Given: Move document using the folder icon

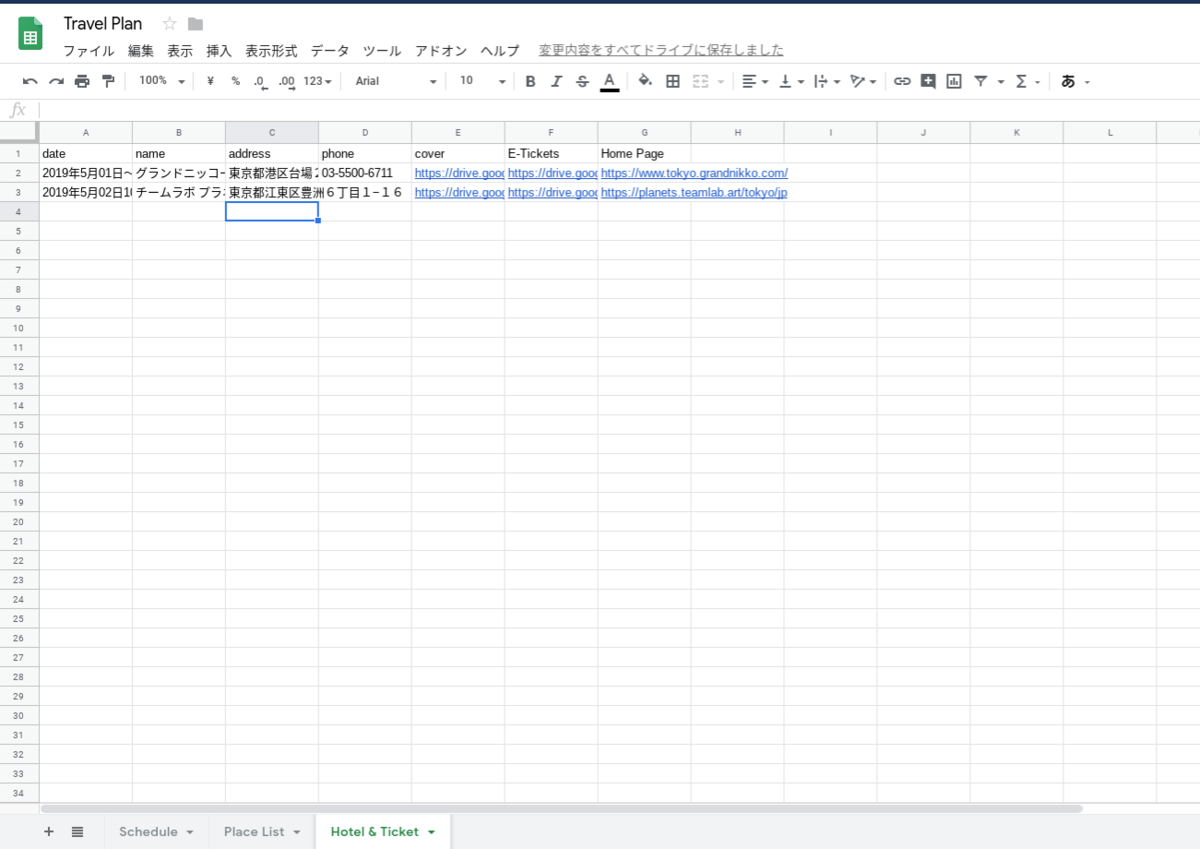Looking at the screenshot, I should click(195, 24).
